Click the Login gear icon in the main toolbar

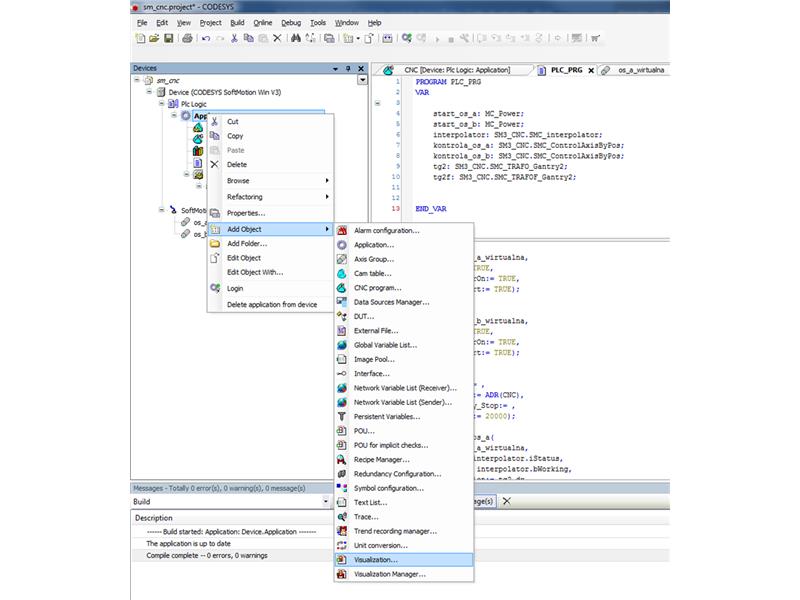pos(406,38)
